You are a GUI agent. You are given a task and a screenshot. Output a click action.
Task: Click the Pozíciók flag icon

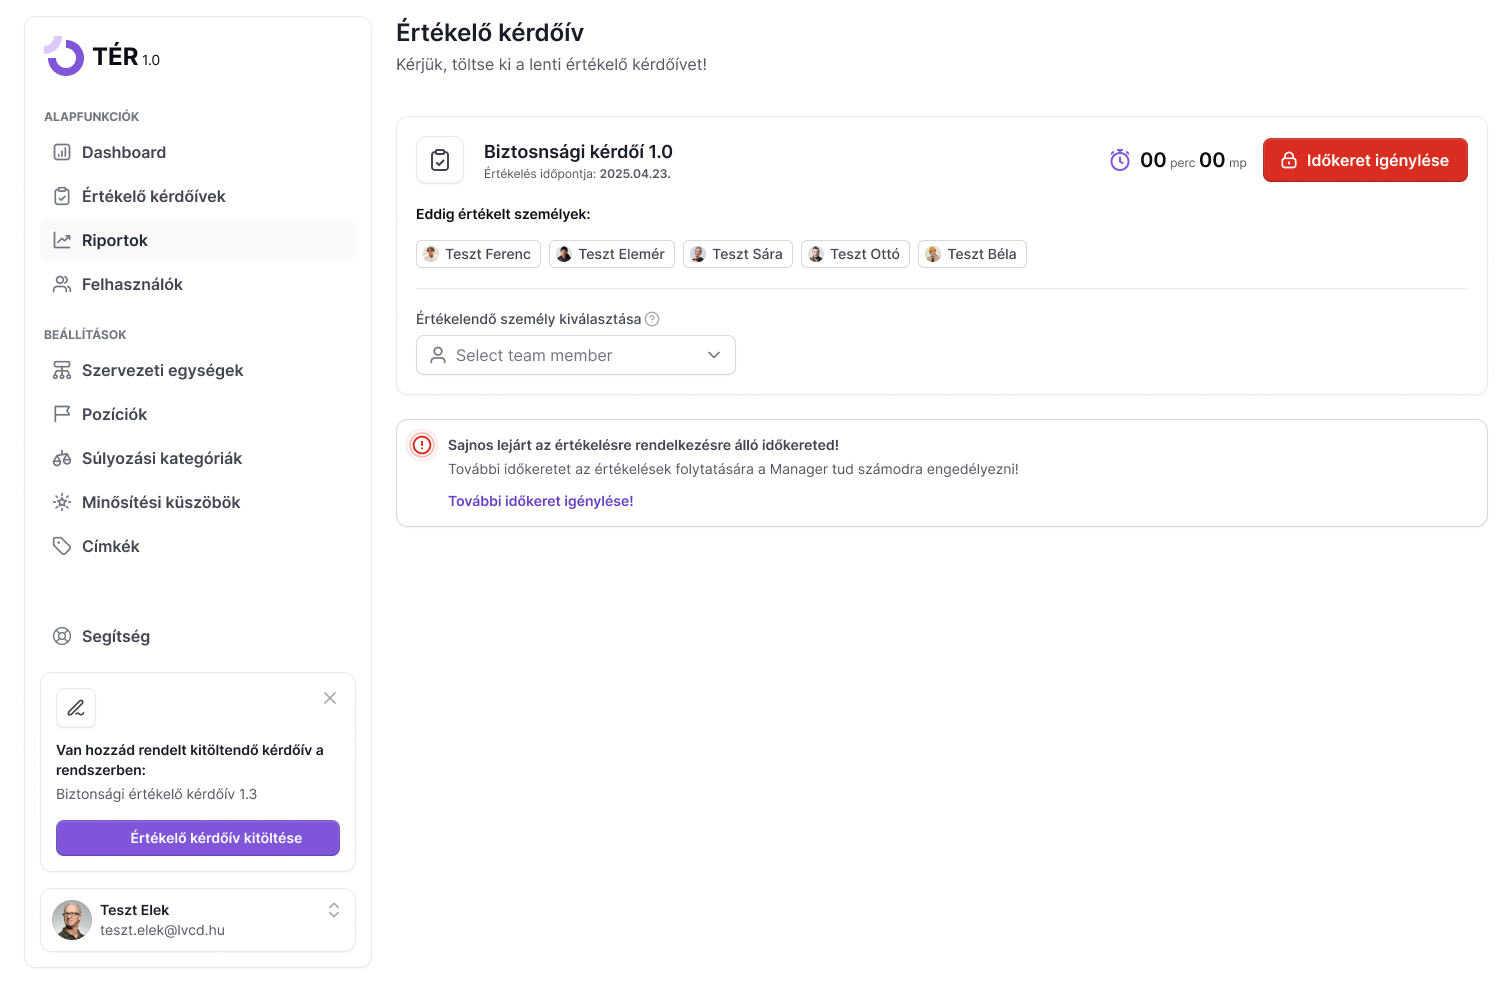click(x=62, y=414)
